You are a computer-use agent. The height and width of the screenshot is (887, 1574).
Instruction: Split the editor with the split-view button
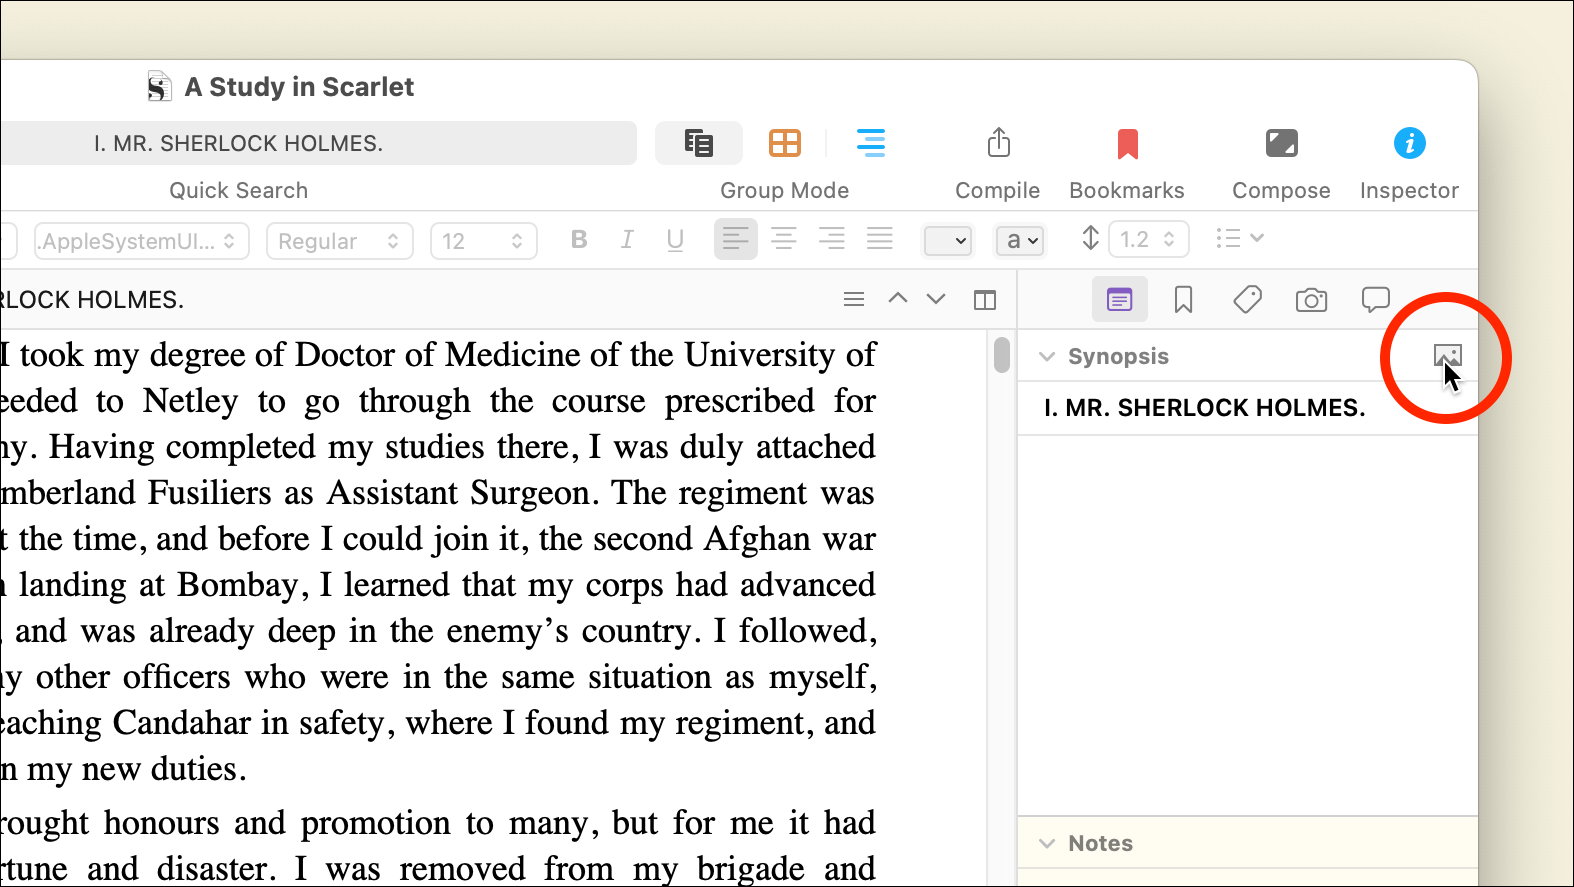click(x=985, y=300)
